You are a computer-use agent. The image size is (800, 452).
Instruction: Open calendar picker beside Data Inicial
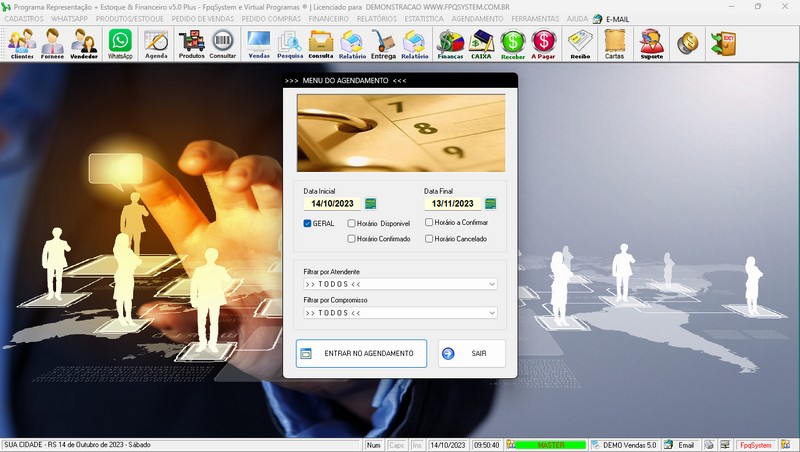pos(370,204)
